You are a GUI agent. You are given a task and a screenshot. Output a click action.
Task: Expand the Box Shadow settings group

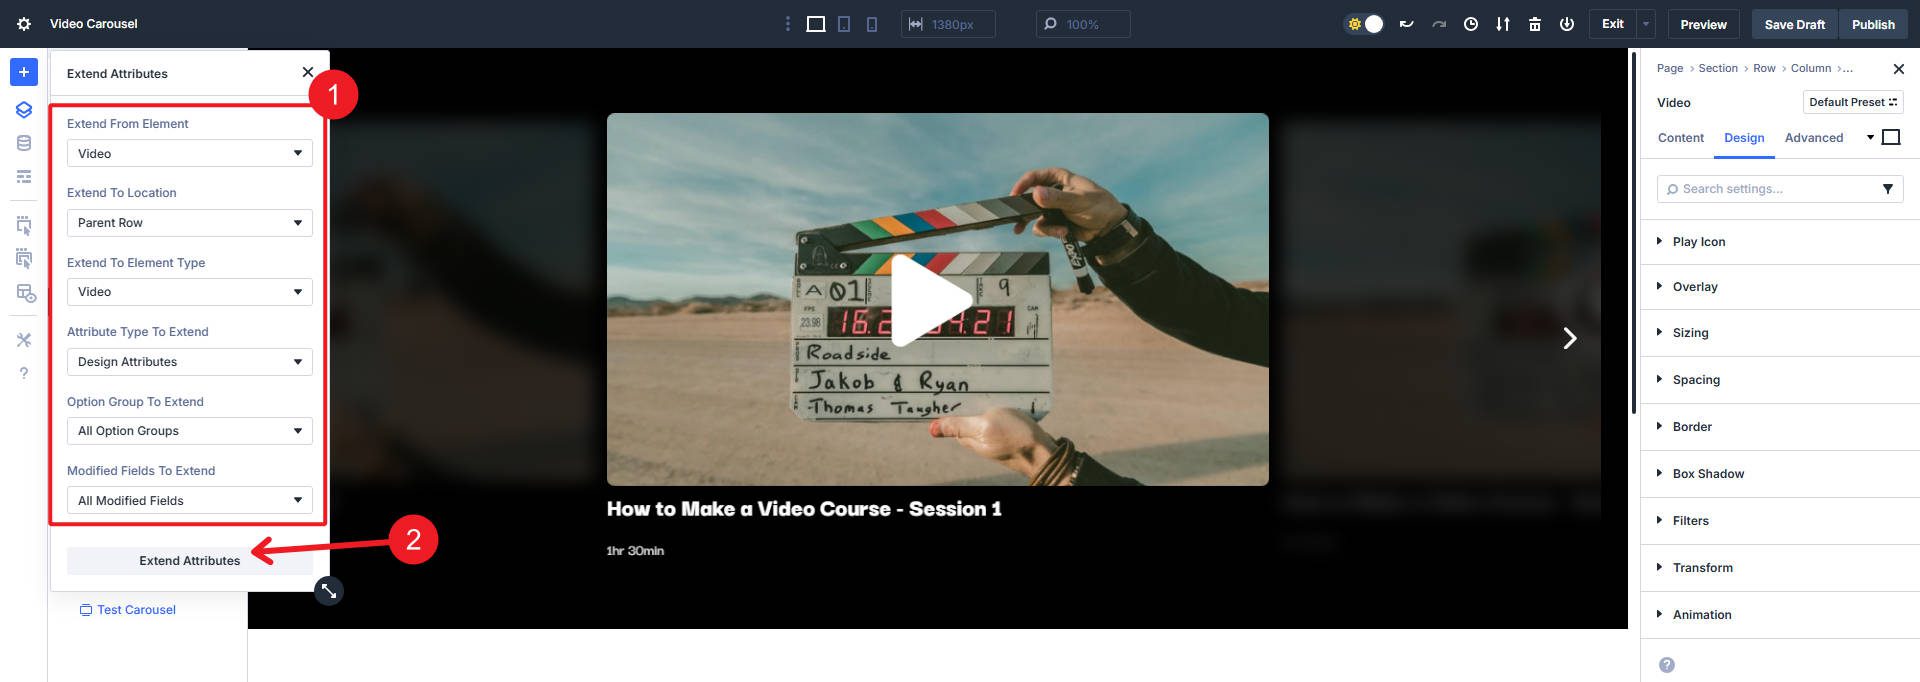[1708, 474]
